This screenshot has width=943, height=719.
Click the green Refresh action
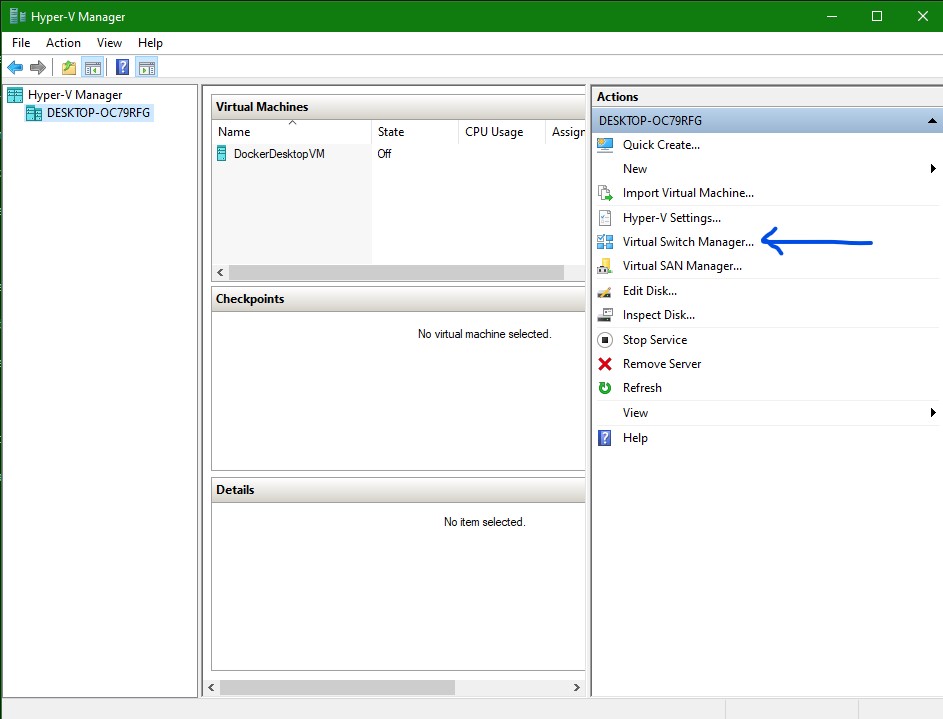pyautogui.click(x=641, y=388)
